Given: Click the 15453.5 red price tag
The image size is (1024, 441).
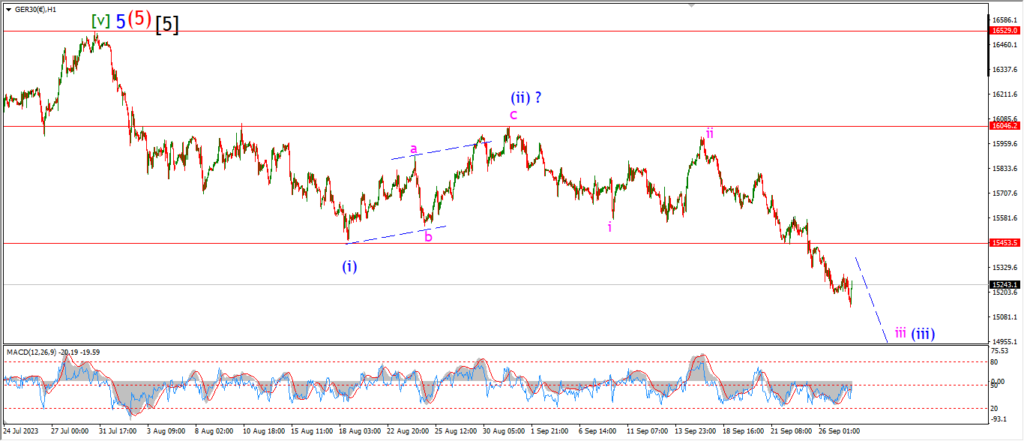Looking at the screenshot, I should [x=1003, y=243].
